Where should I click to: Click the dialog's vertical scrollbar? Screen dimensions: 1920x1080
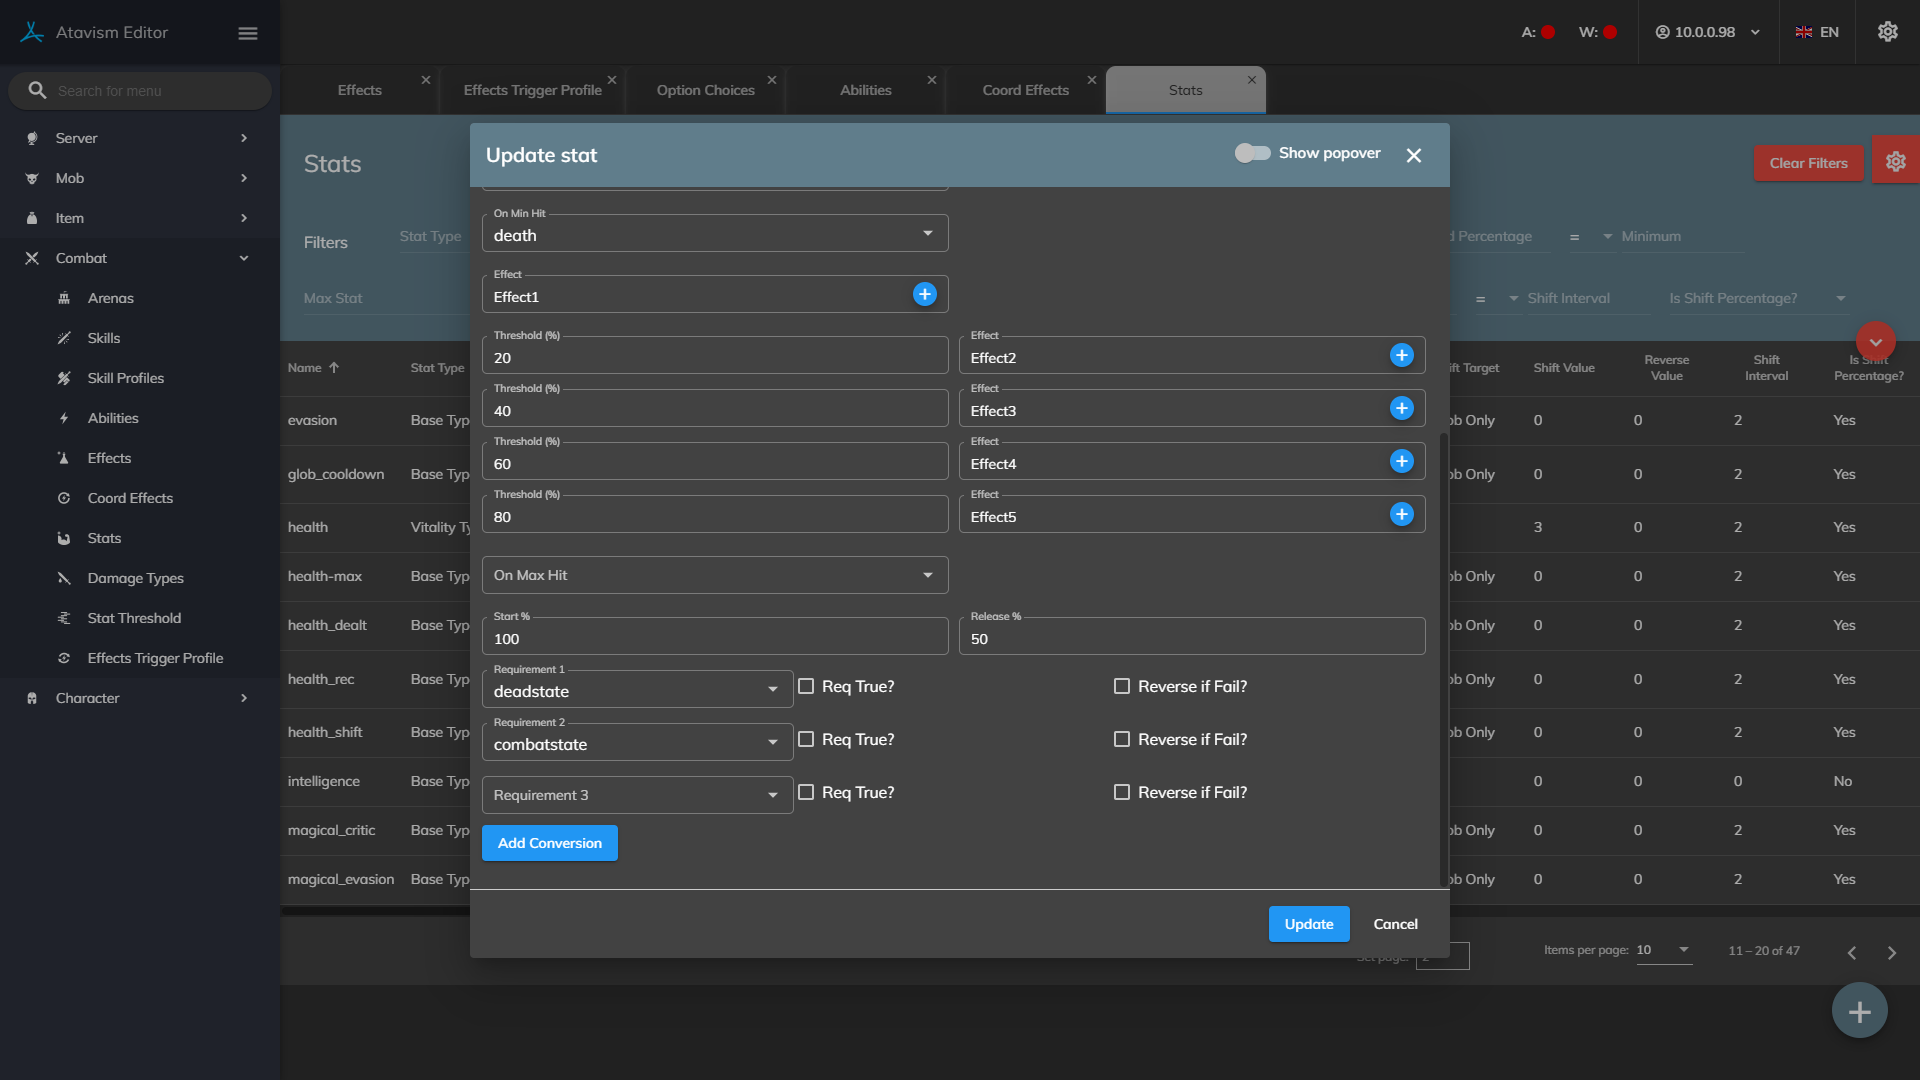1443,660
